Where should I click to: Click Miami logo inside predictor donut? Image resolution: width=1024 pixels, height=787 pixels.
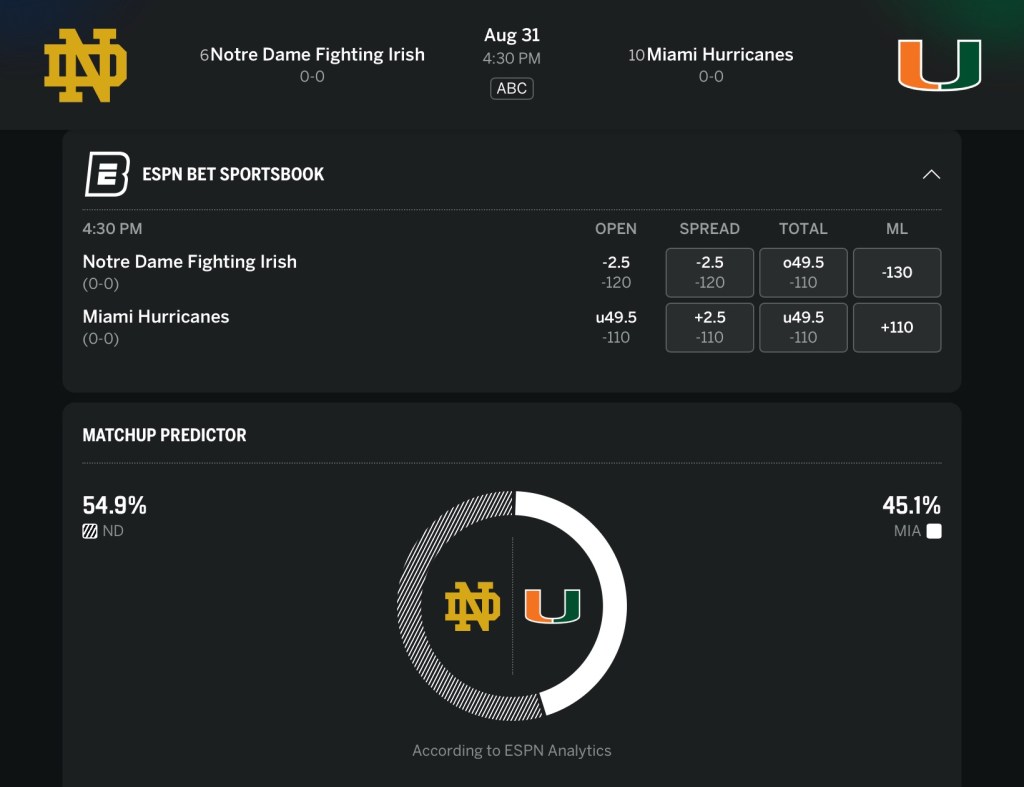(x=552, y=606)
